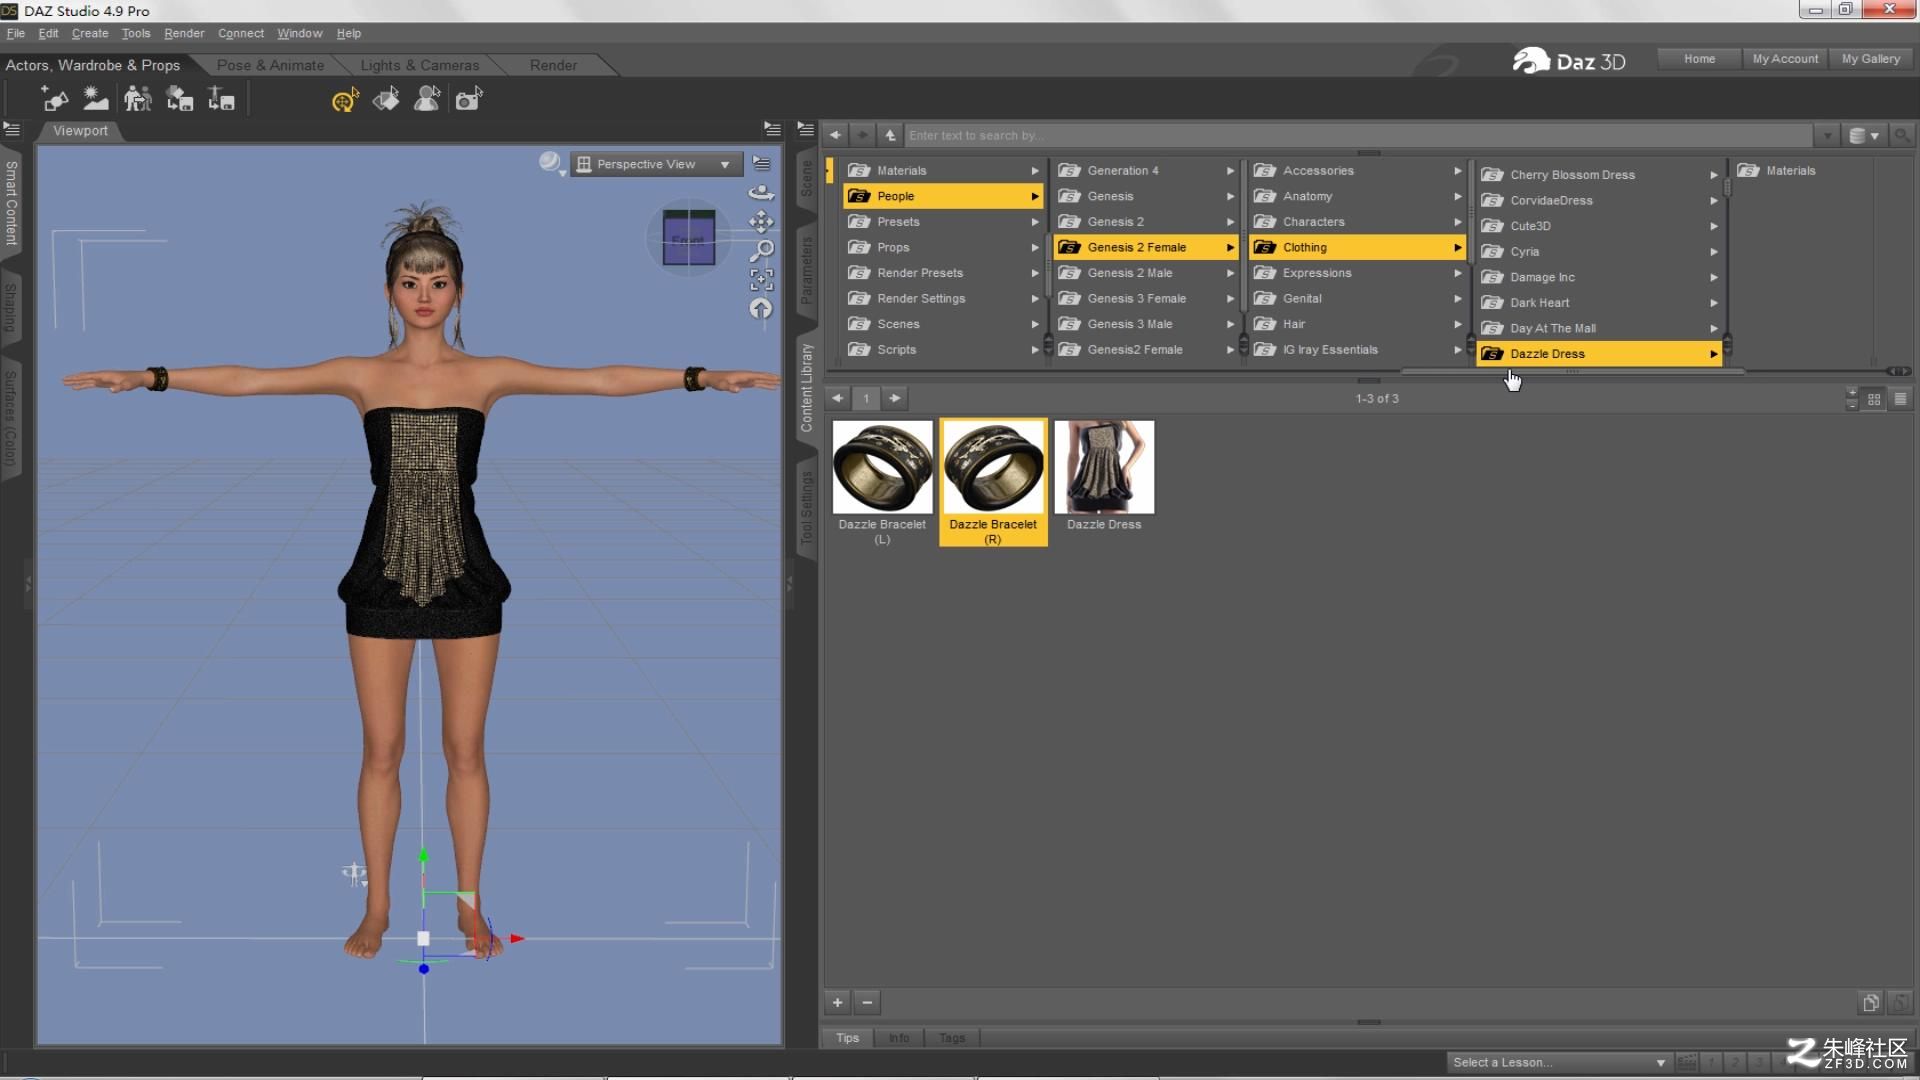Open the Parameters side tab
The image size is (1920, 1080).
(806, 270)
